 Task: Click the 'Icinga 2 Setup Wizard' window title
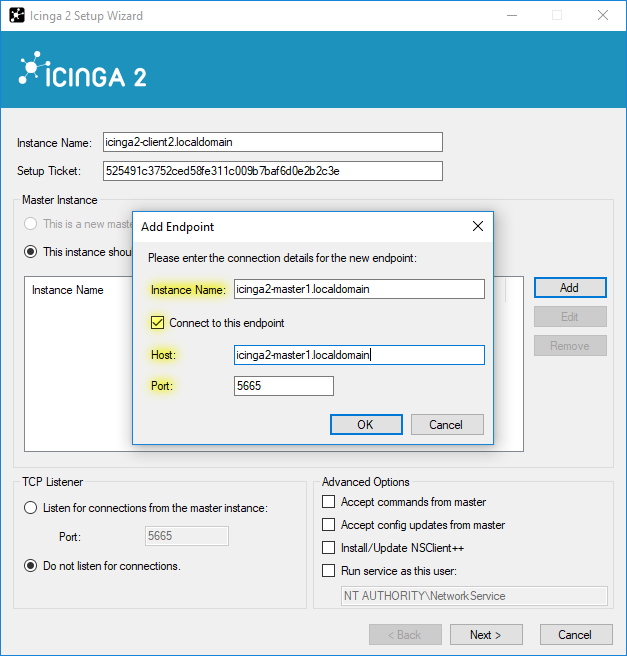pyautogui.click(x=86, y=16)
